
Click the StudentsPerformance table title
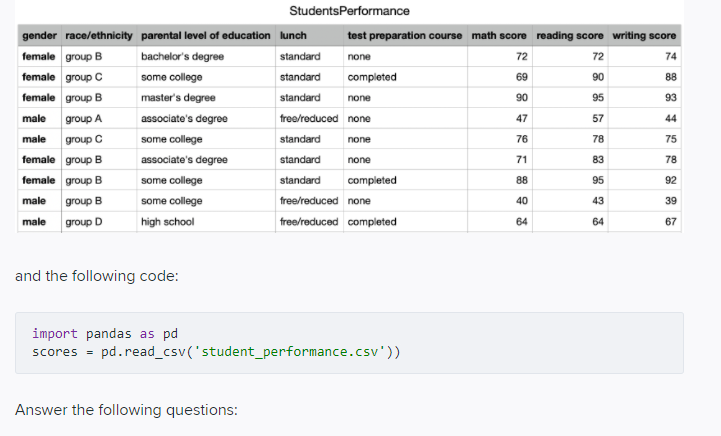[349, 11]
